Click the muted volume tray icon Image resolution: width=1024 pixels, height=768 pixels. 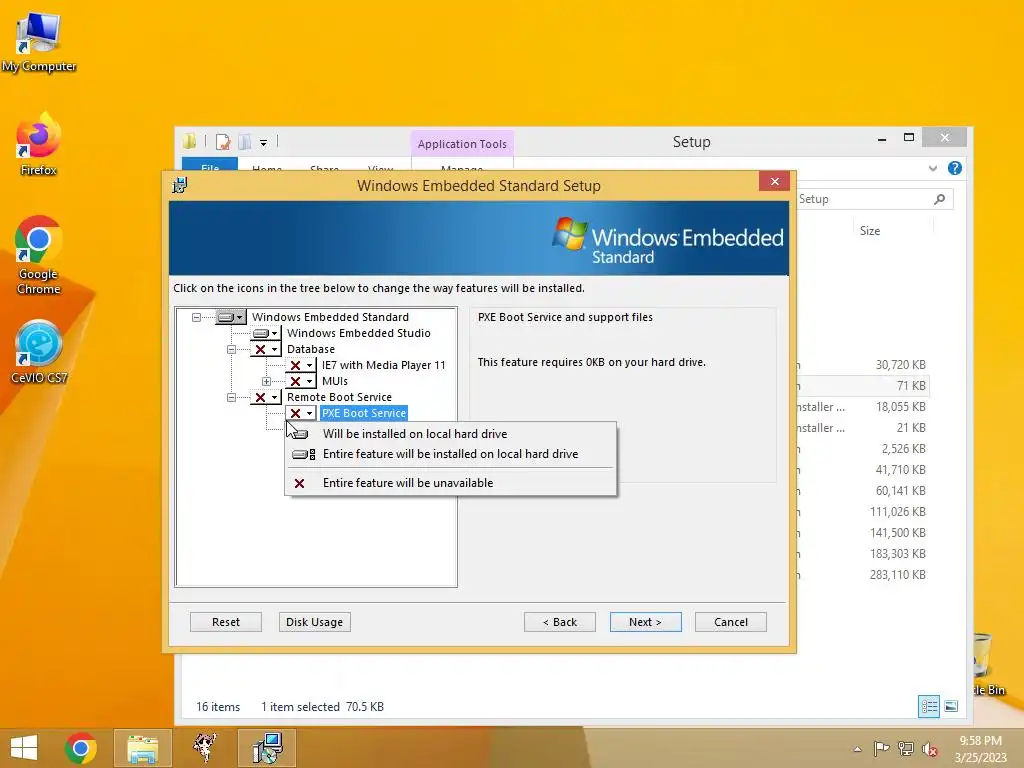click(929, 749)
